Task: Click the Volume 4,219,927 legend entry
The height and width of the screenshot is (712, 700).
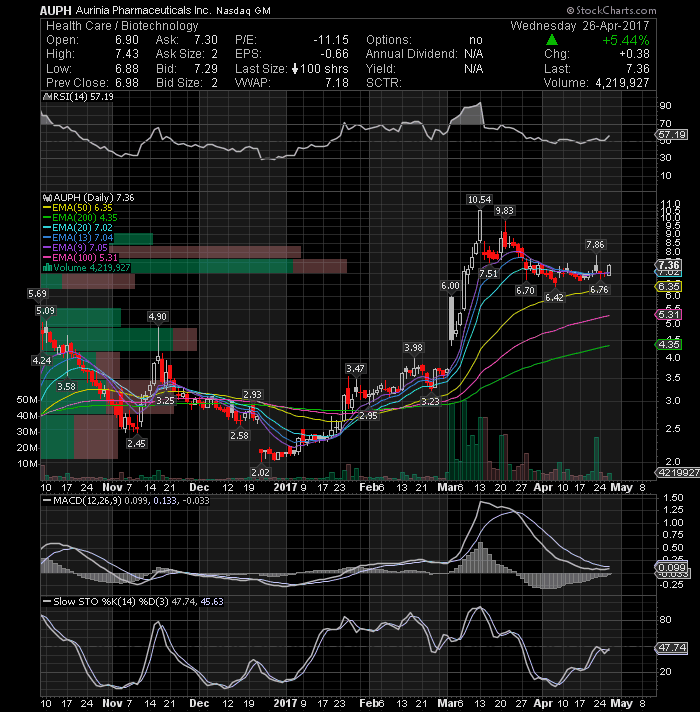Action: click(x=87, y=267)
